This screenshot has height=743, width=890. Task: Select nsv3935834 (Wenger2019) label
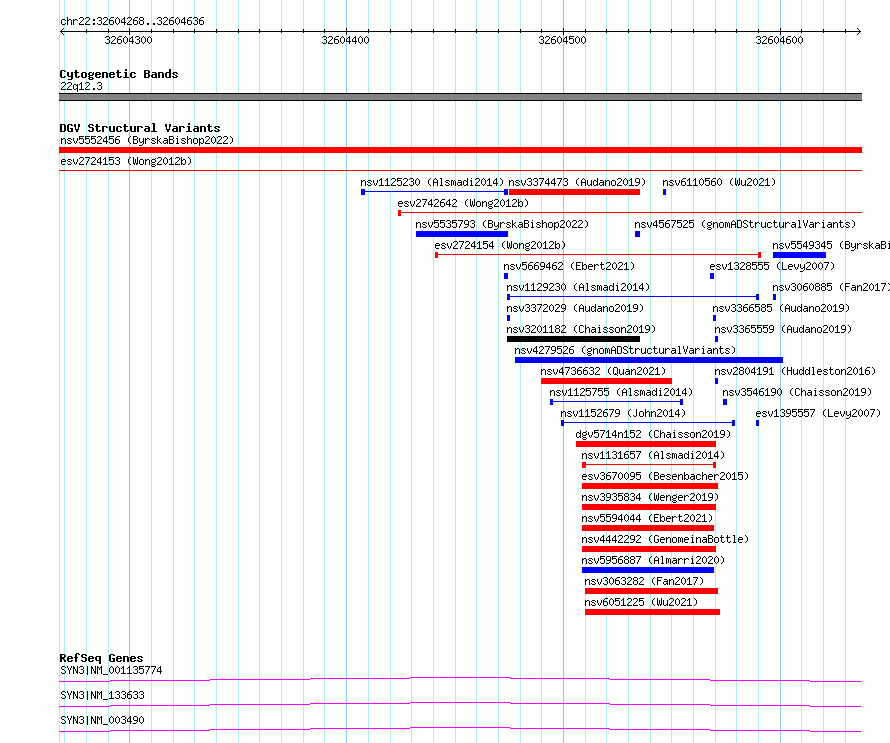[650, 497]
